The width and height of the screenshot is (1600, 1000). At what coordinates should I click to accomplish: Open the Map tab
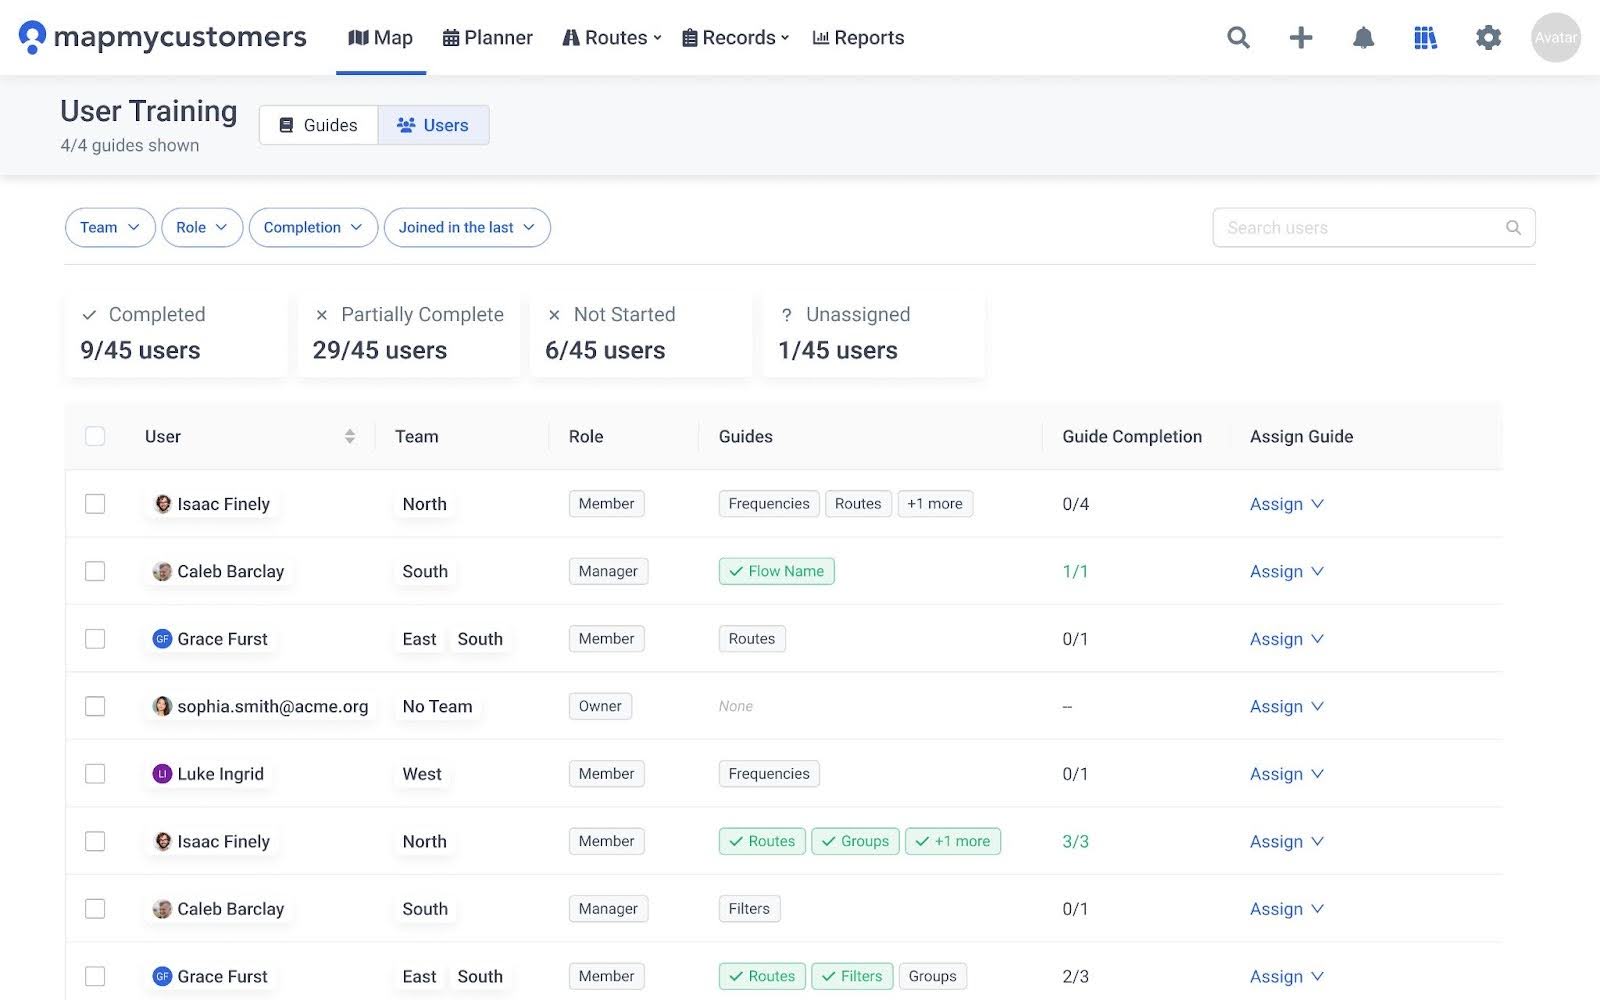[381, 38]
